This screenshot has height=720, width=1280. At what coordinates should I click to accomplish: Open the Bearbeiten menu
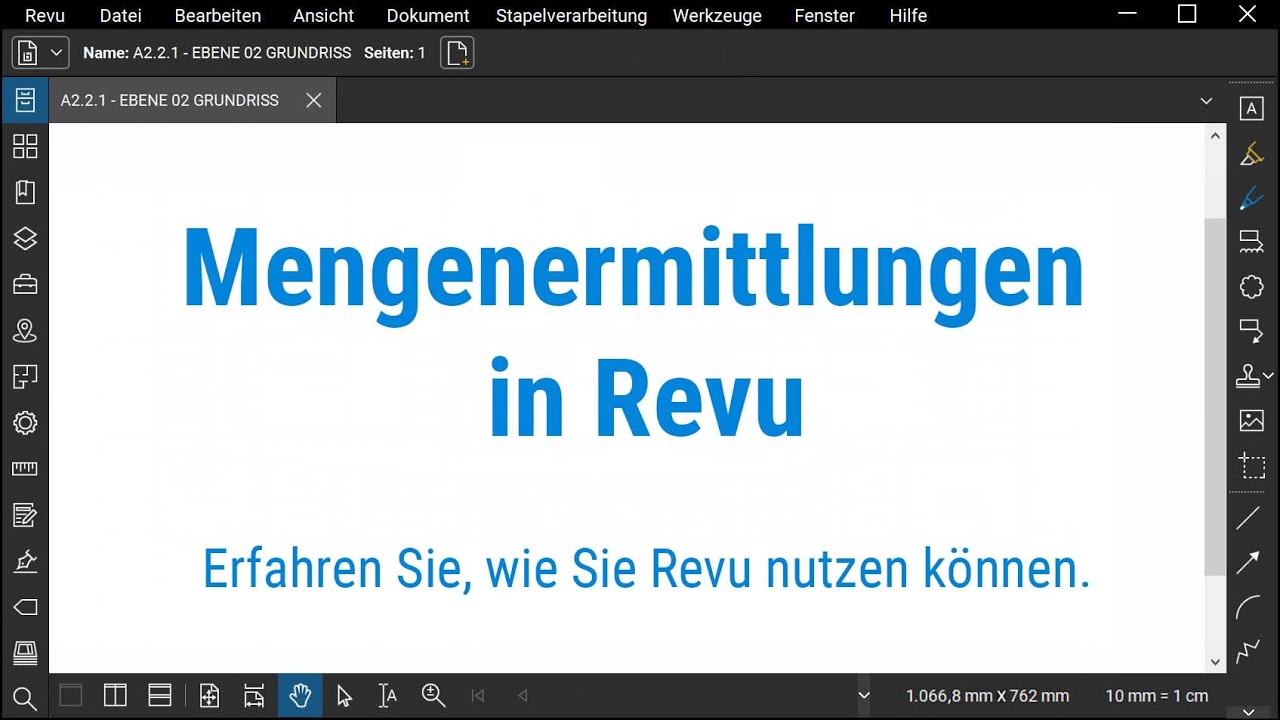click(218, 16)
